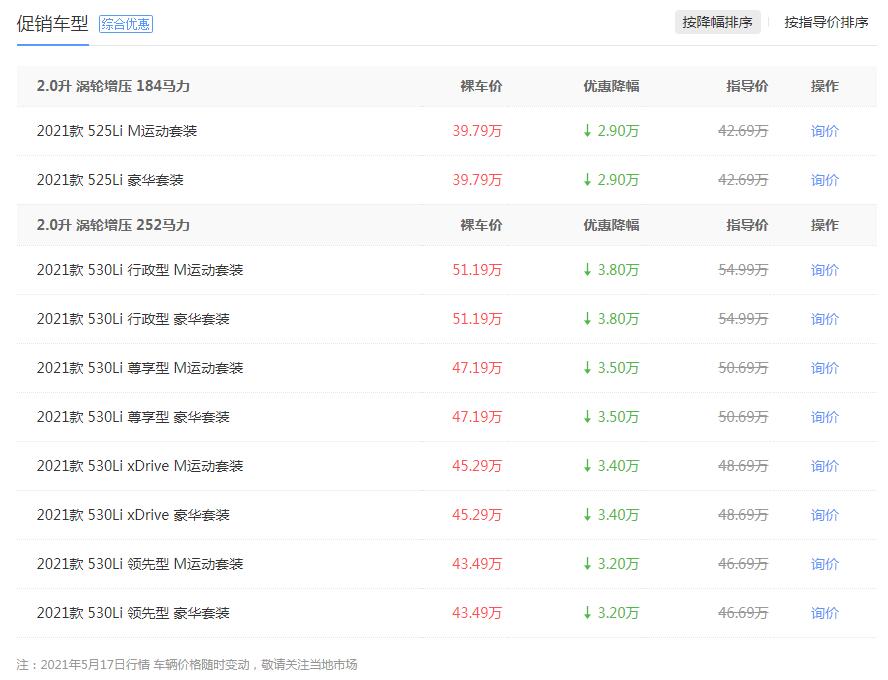Select 询价 for 530Li 领先型 M运动套装

[825, 564]
